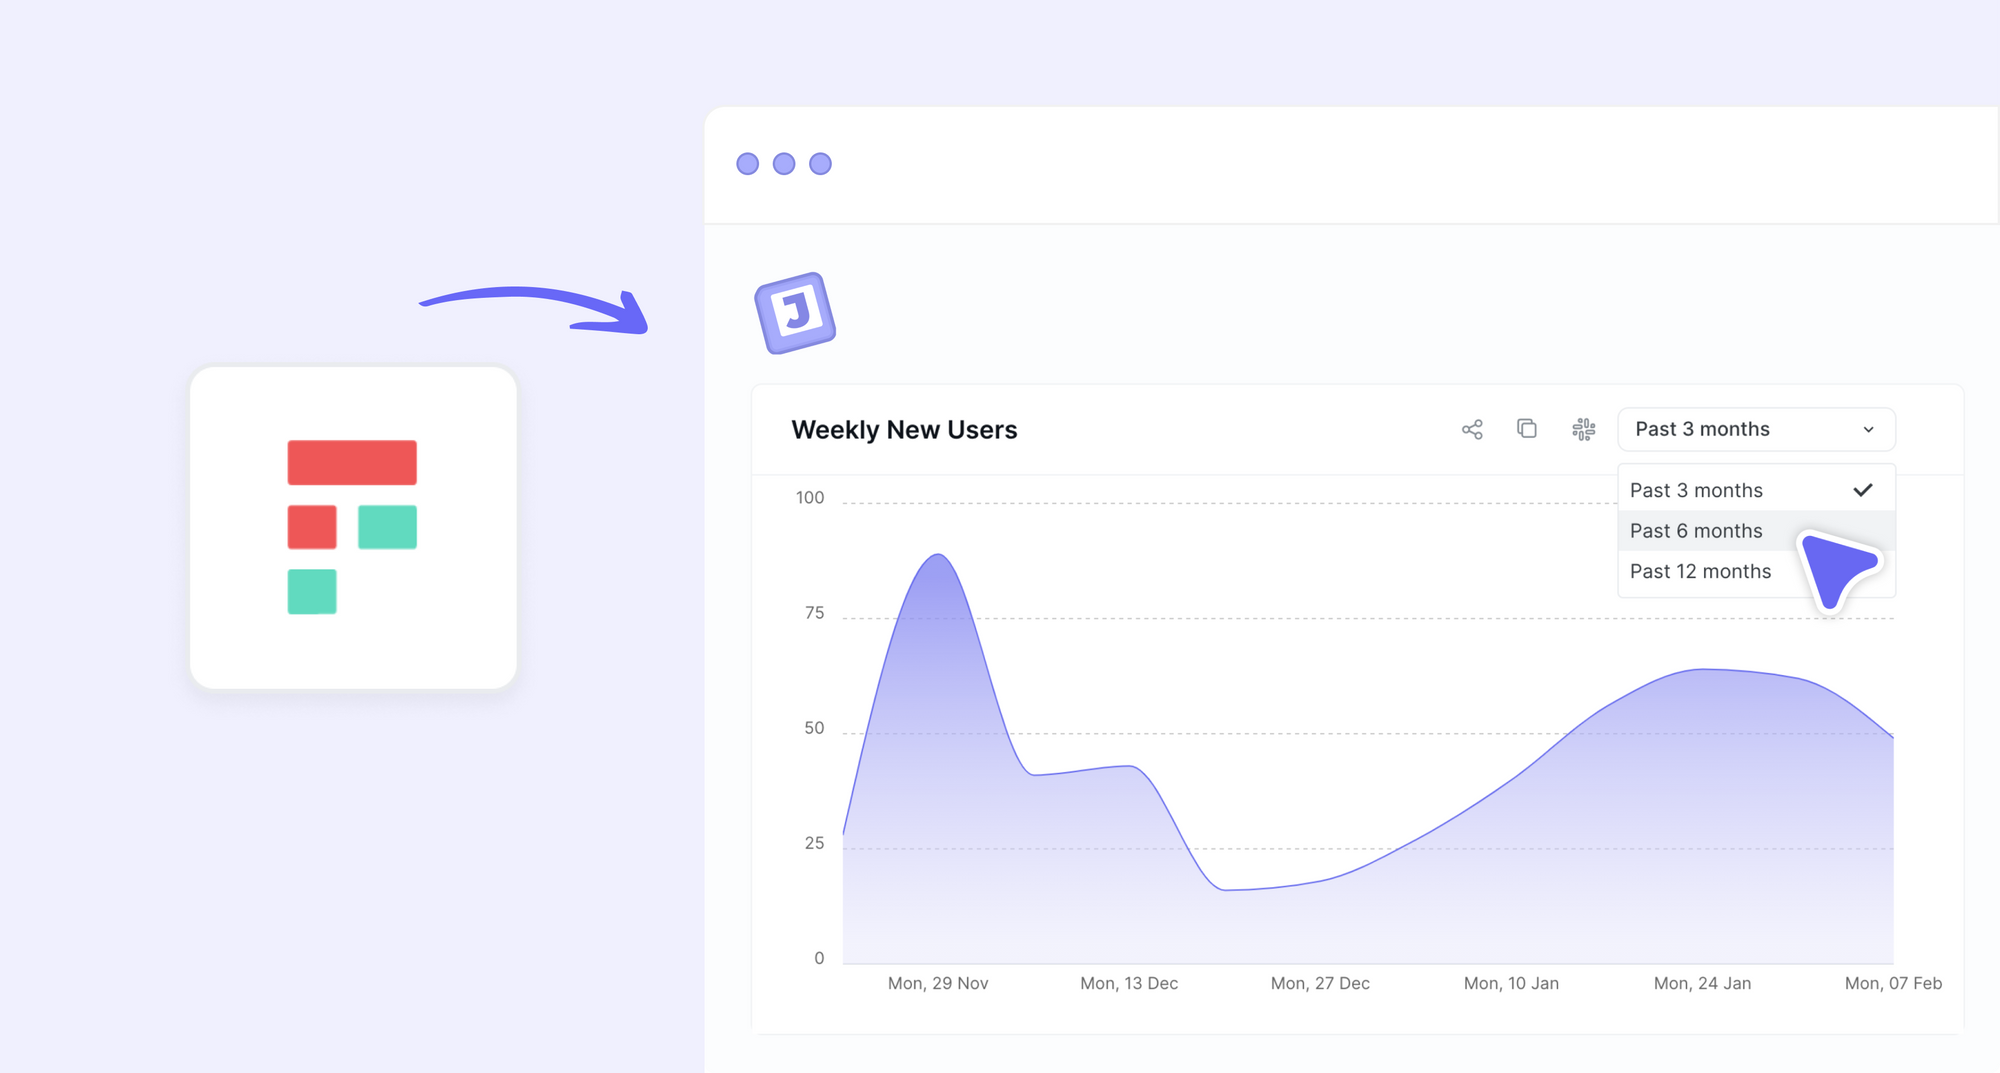Select Past 3 months option in list
Screen dimensions: 2000x1073
(1756, 490)
